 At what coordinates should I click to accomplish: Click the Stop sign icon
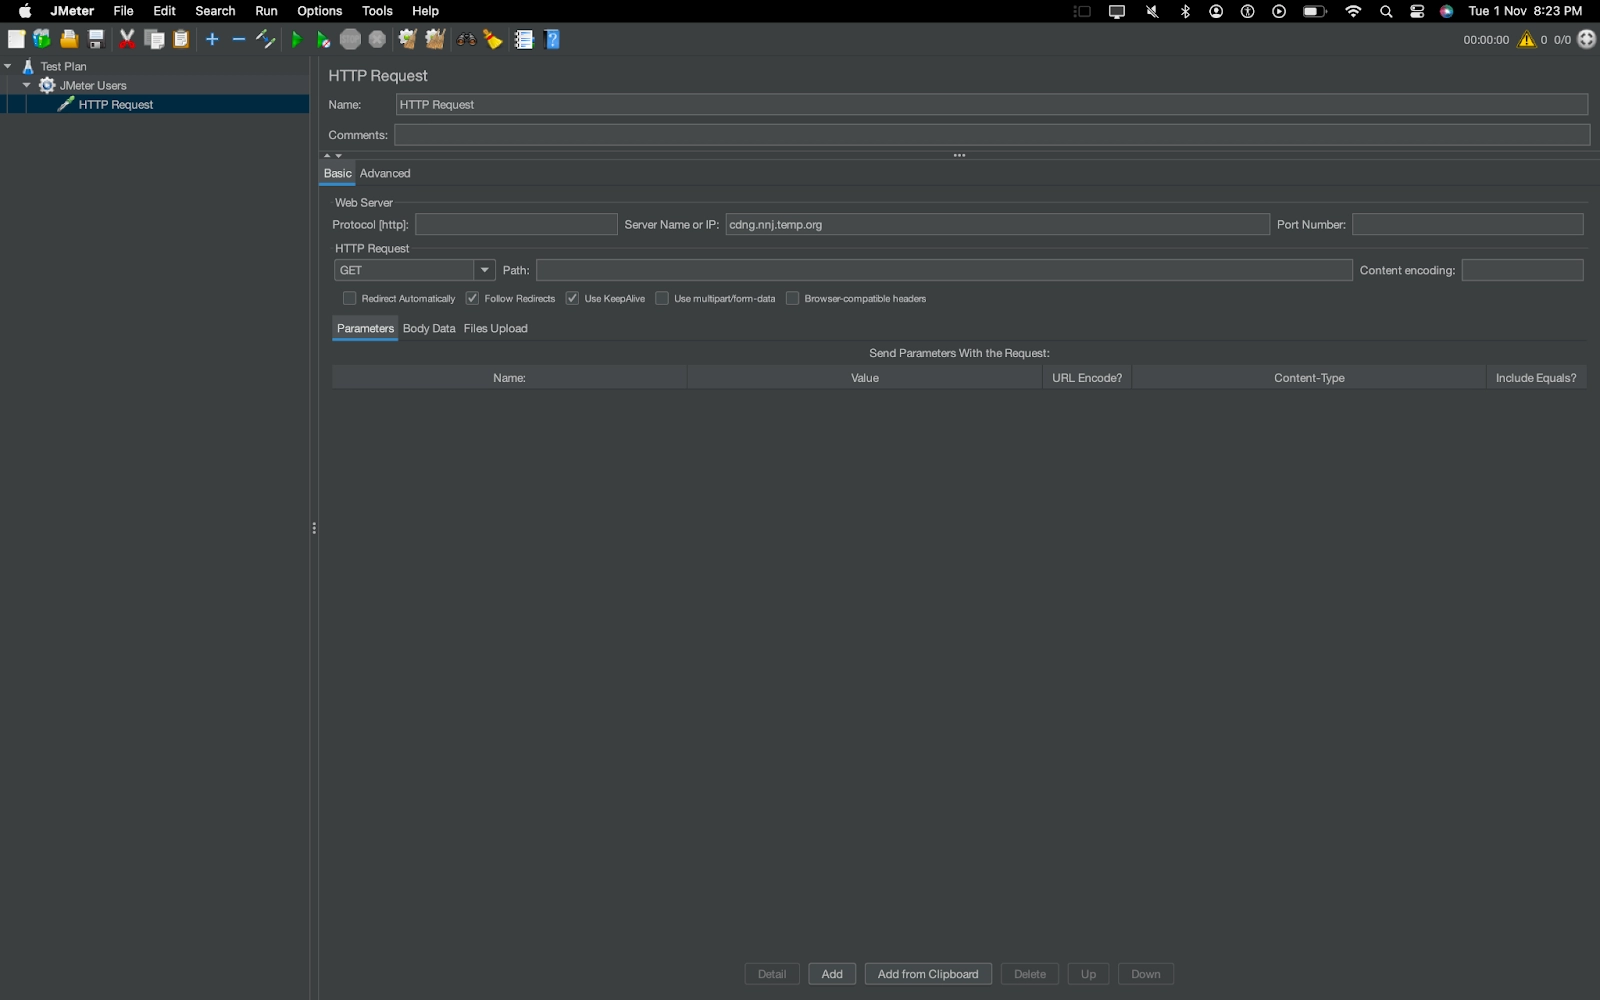coord(350,39)
